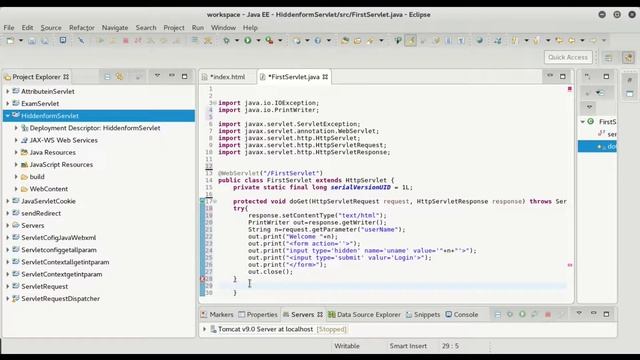Open the File menu

9,28
